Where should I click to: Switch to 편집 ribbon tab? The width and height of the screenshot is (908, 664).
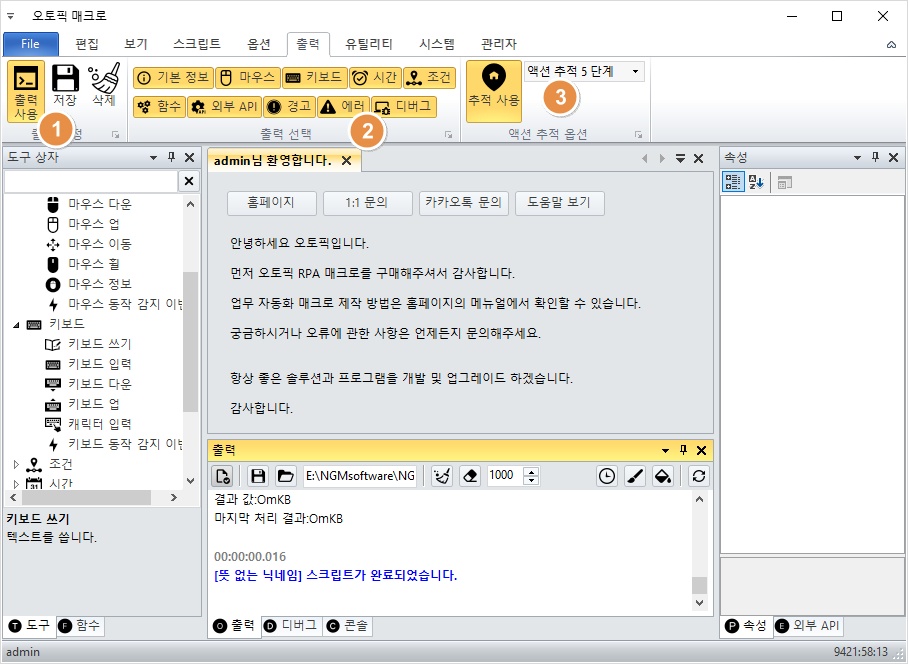87,44
